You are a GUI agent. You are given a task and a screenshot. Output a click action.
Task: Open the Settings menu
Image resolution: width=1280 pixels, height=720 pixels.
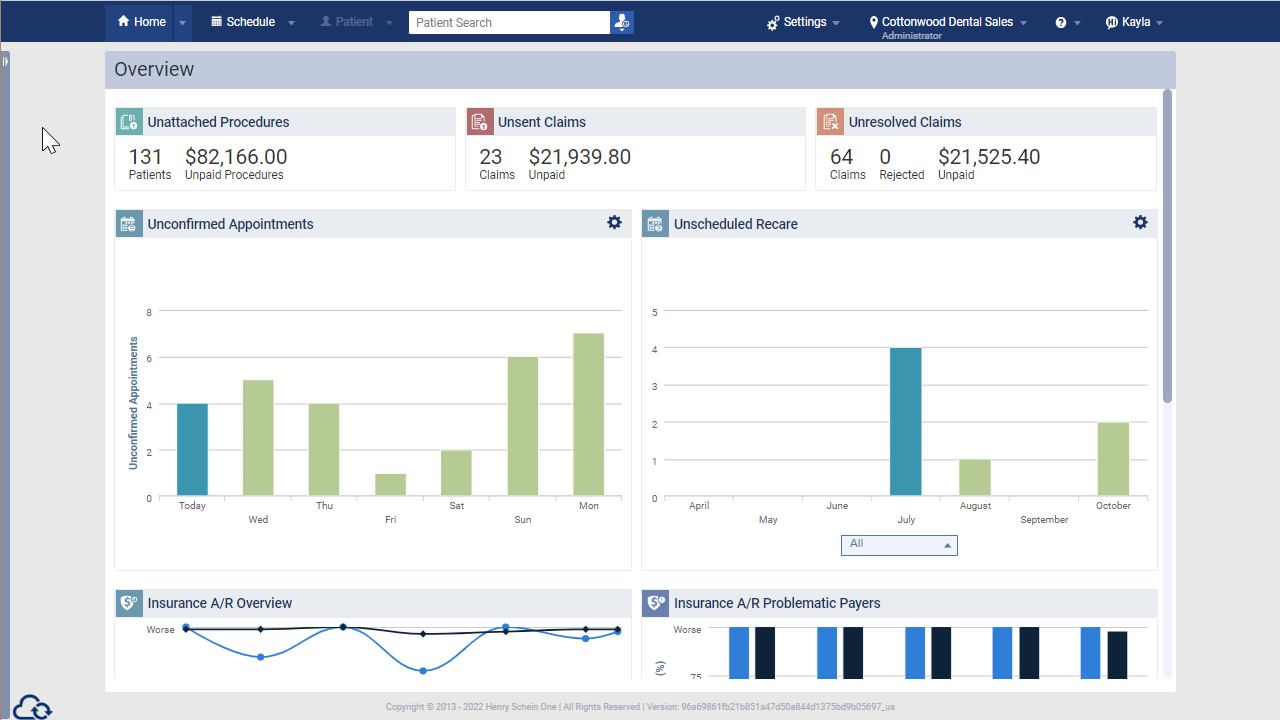803,22
